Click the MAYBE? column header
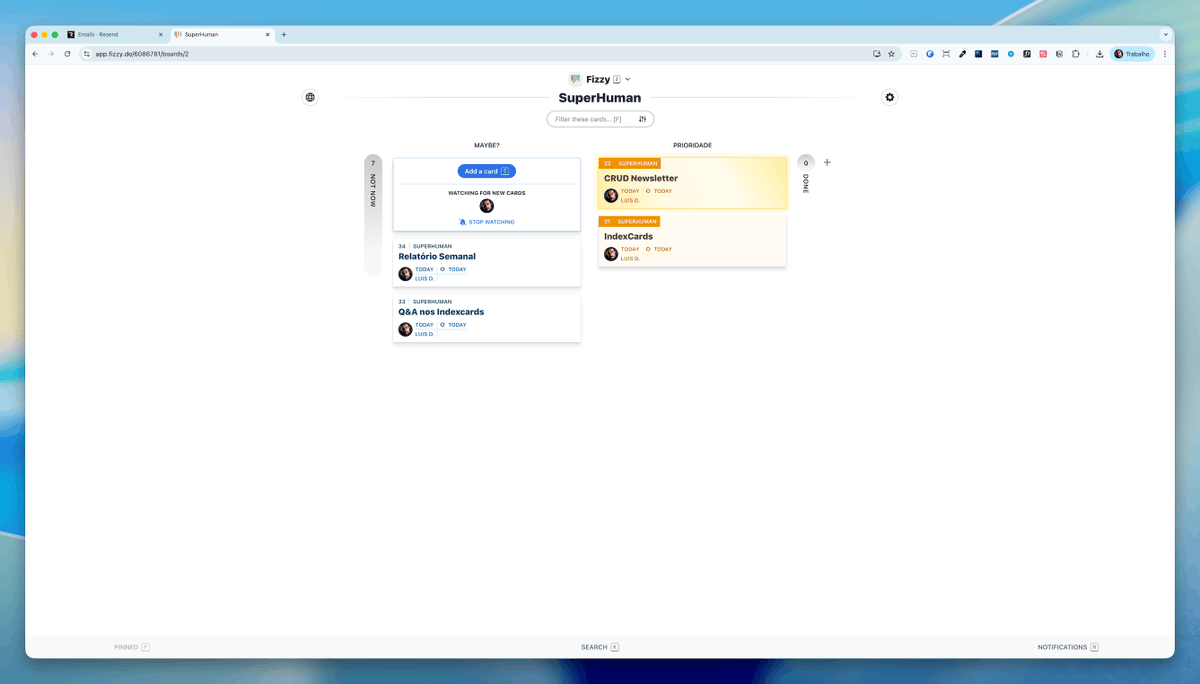The image size is (1200, 684). pyautogui.click(x=487, y=145)
